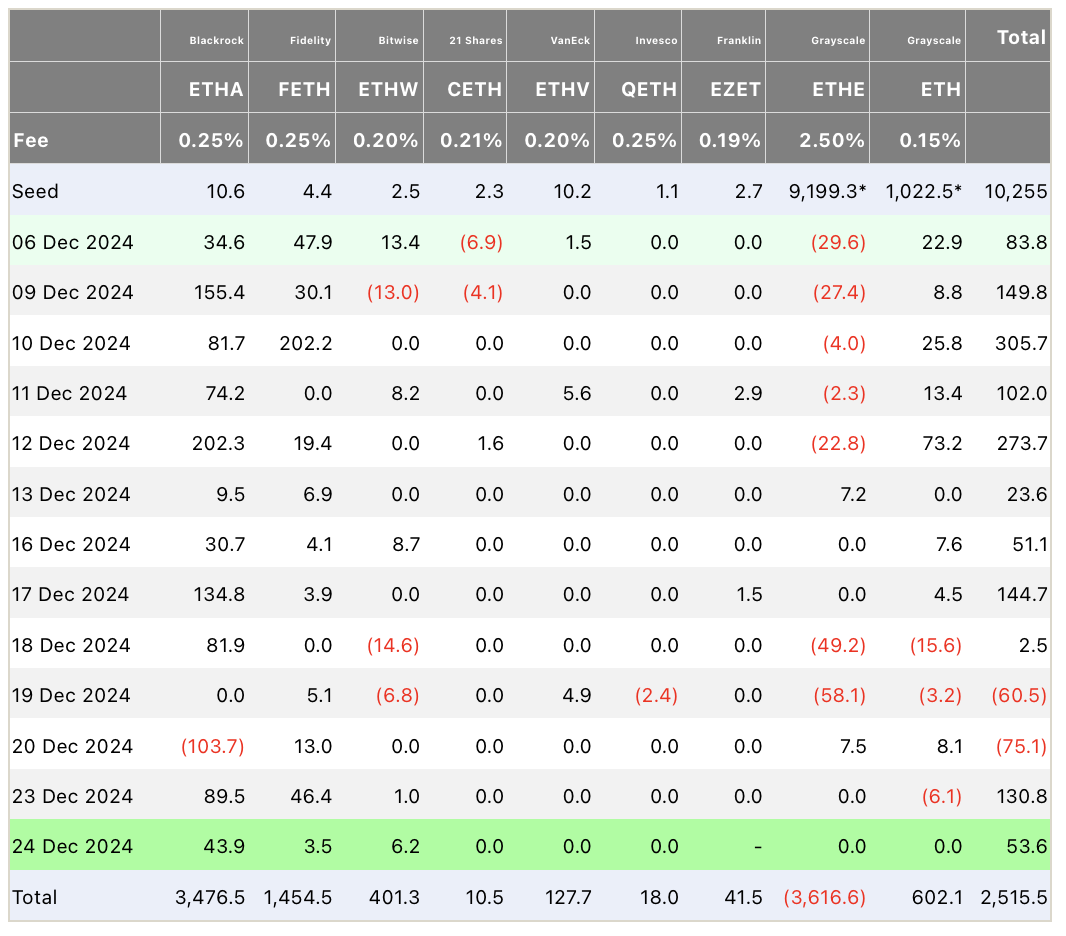Click the 134.8 ETHA value
This screenshot has height=936, width=1066.
(x=219, y=595)
